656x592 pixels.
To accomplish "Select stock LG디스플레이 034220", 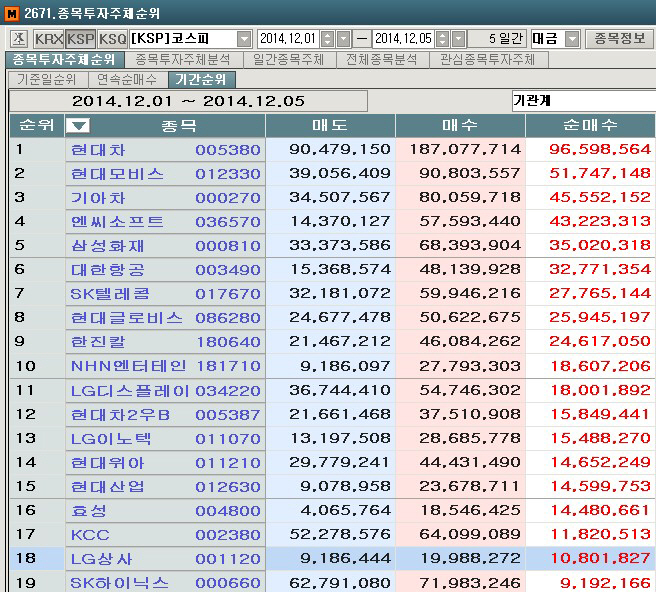I will (165, 391).
